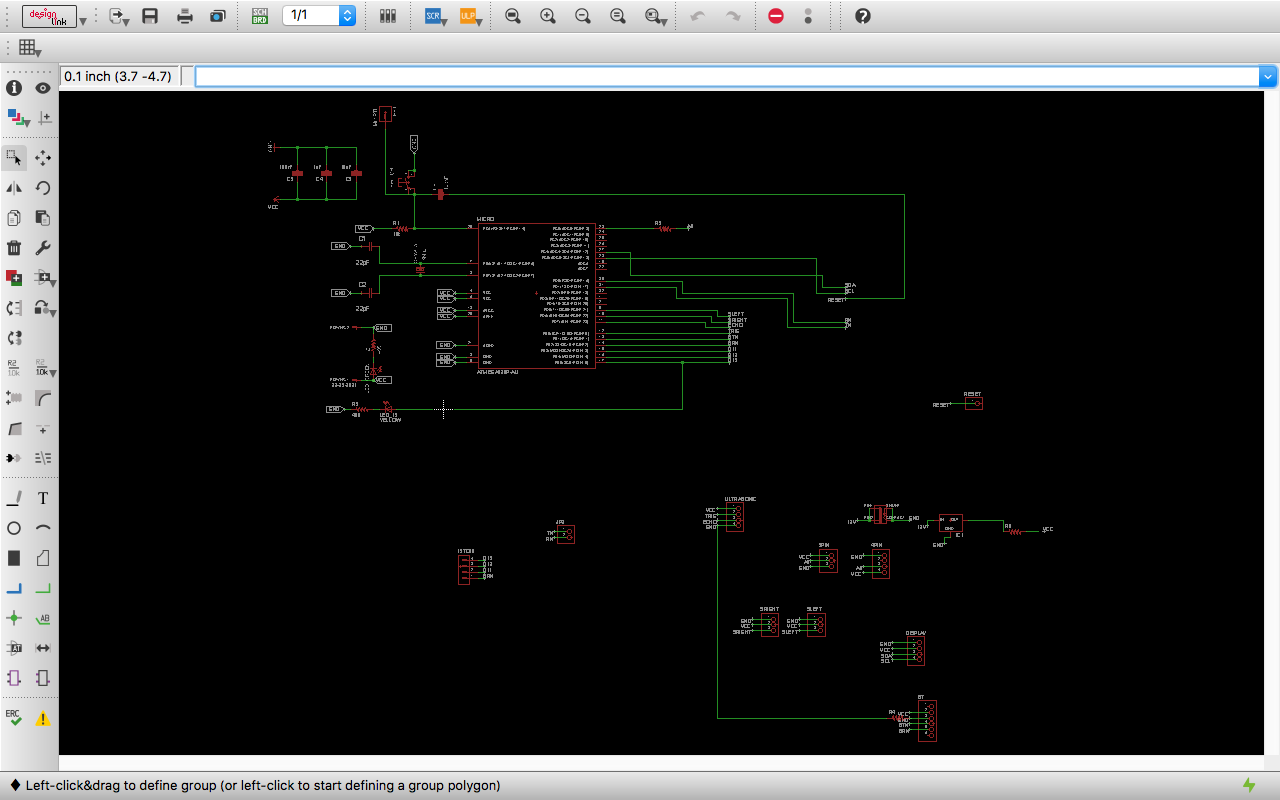This screenshot has height=800, width=1280.
Task: Focus the command line input field
Action: click(x=727, y=76)
